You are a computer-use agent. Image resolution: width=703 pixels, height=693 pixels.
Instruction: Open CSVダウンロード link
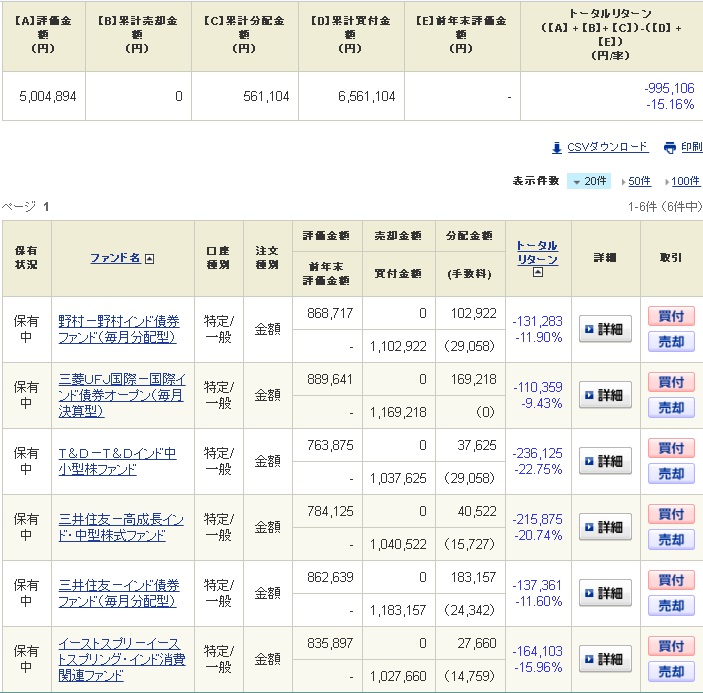[607, 147]
